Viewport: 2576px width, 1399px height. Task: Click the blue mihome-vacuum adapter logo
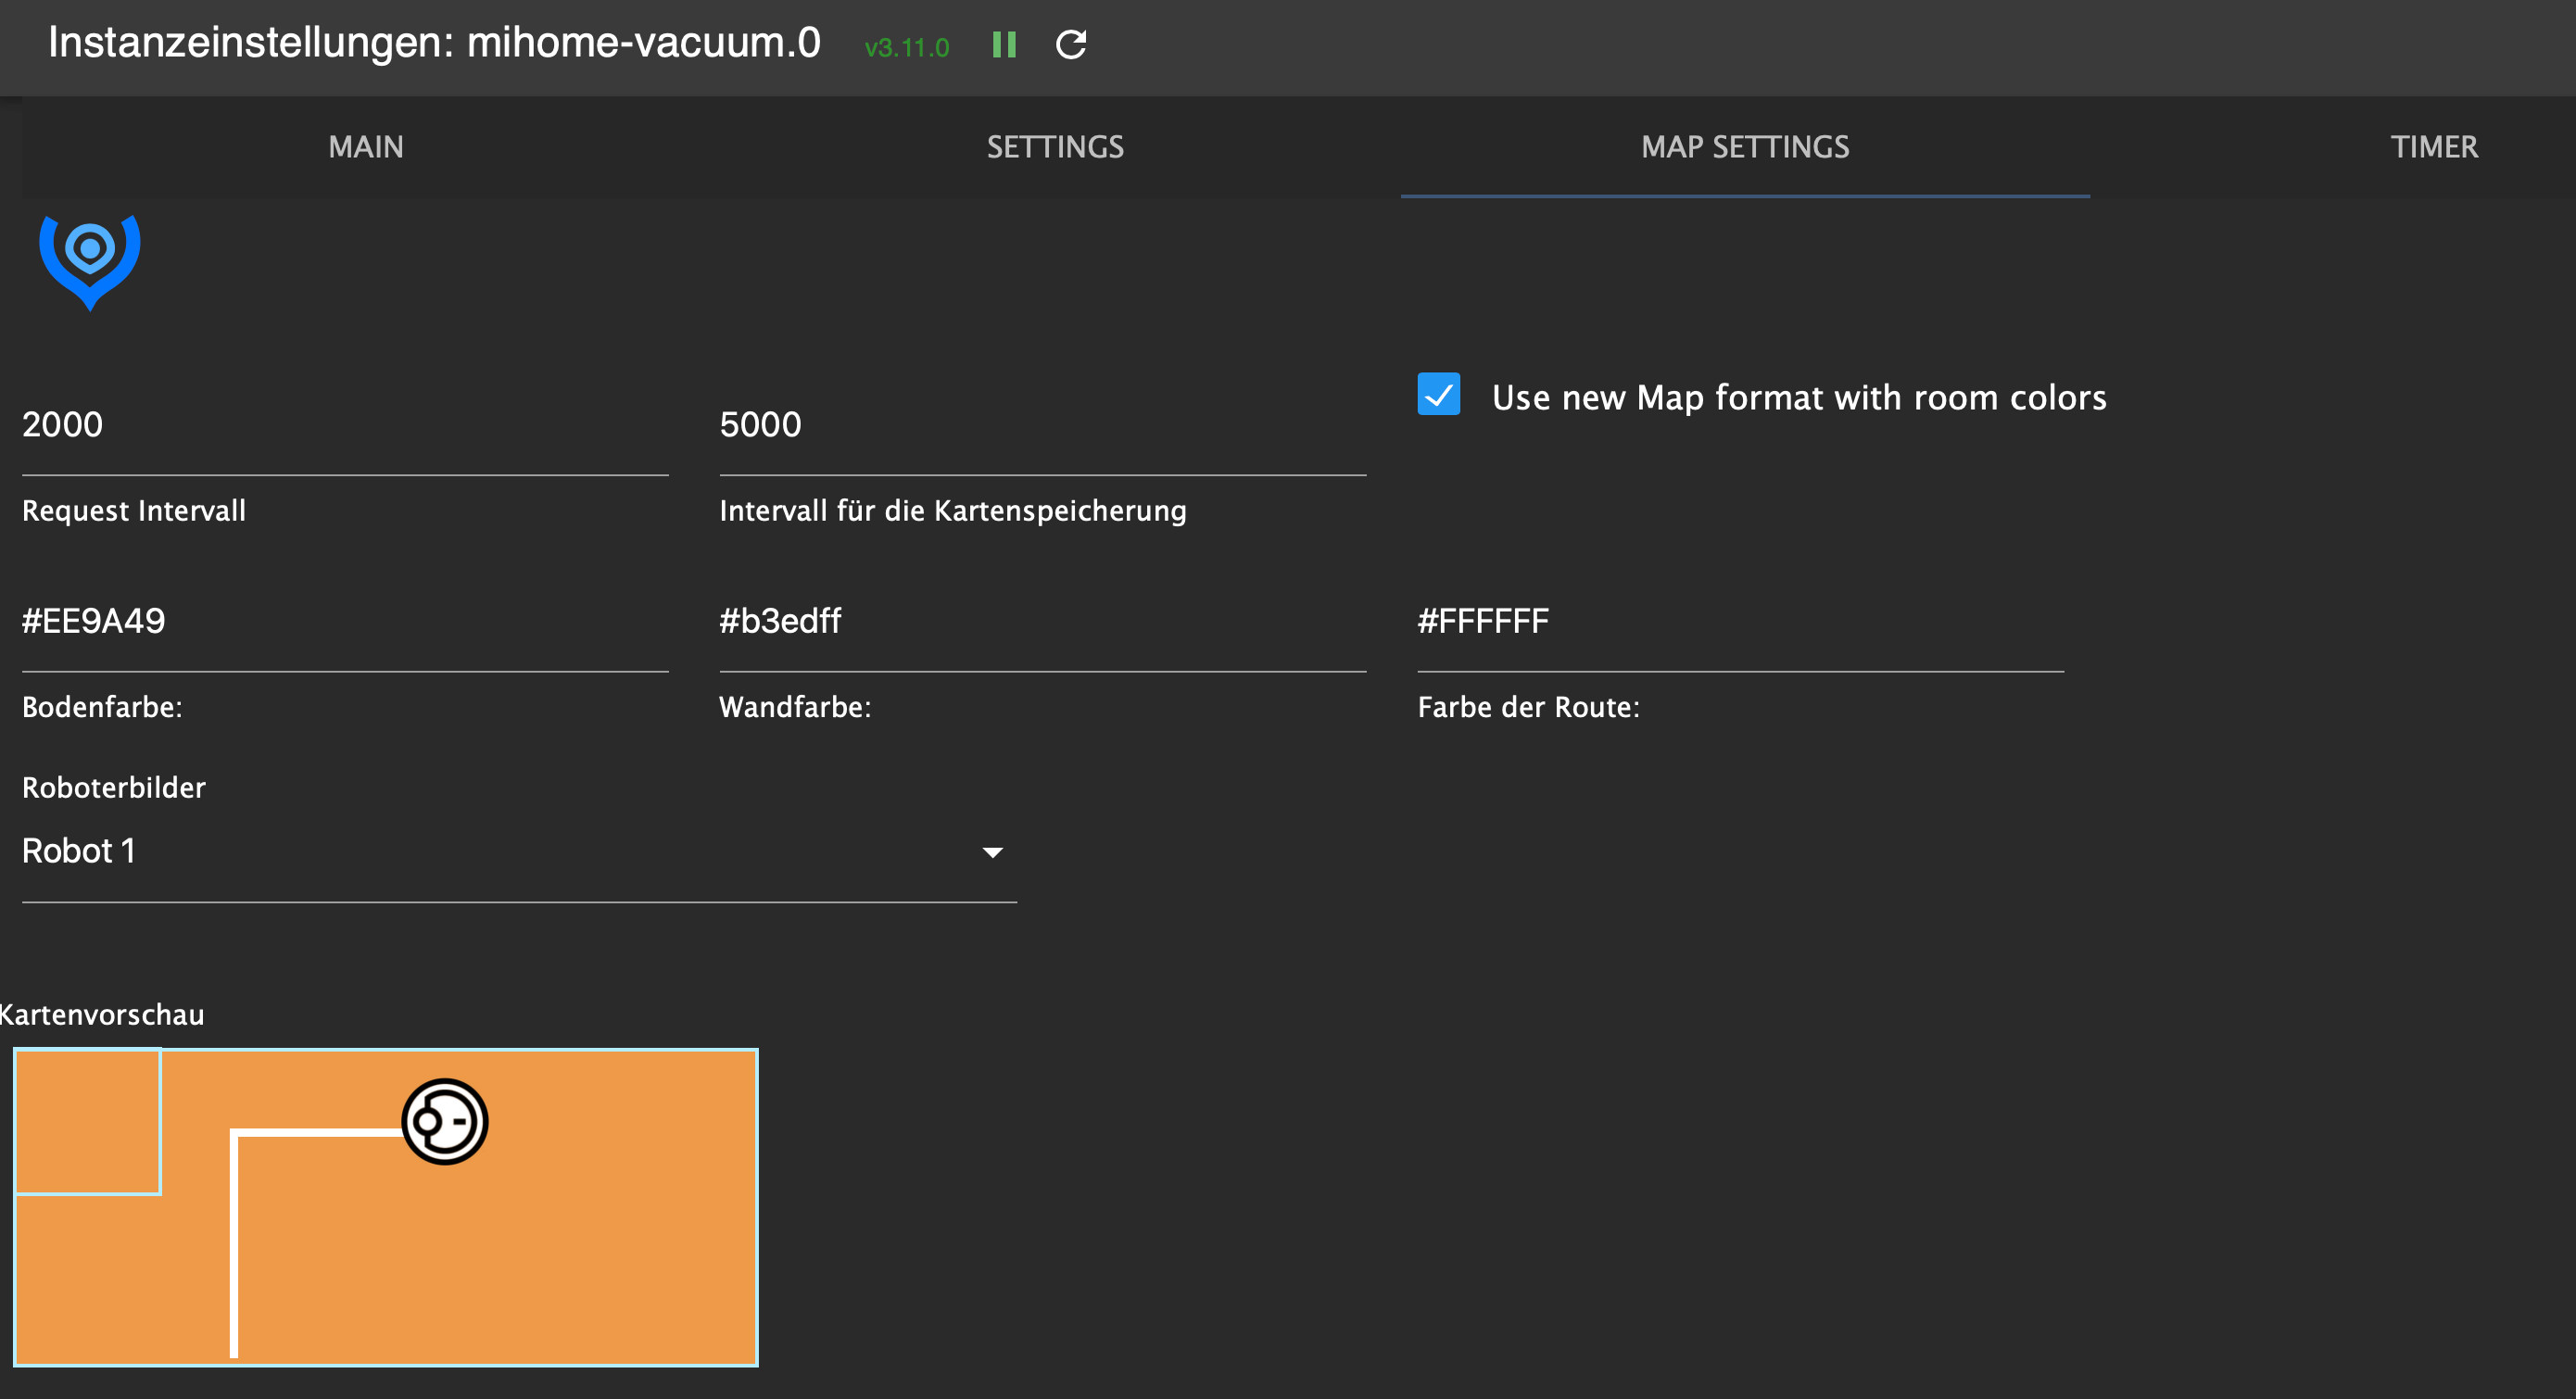[x=90, y=262]
